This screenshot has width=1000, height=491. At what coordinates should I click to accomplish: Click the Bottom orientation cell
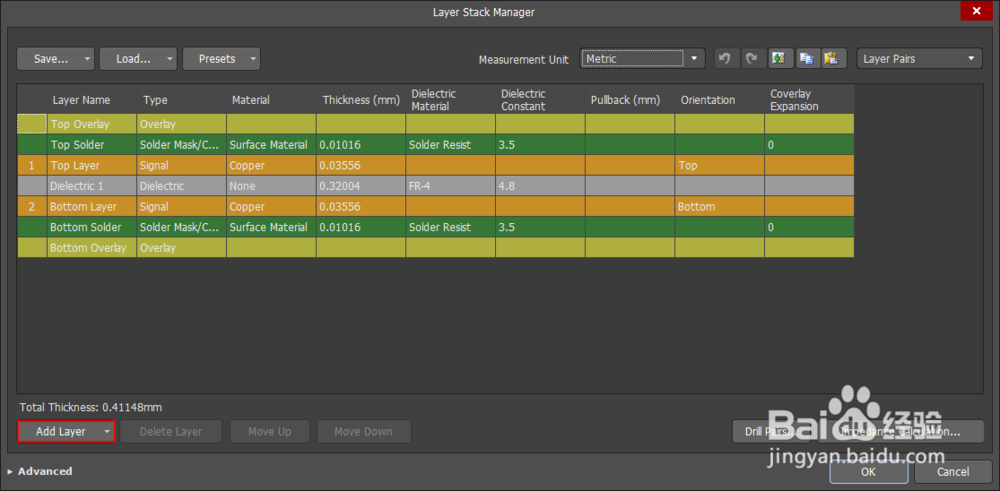tap(720, 207)
